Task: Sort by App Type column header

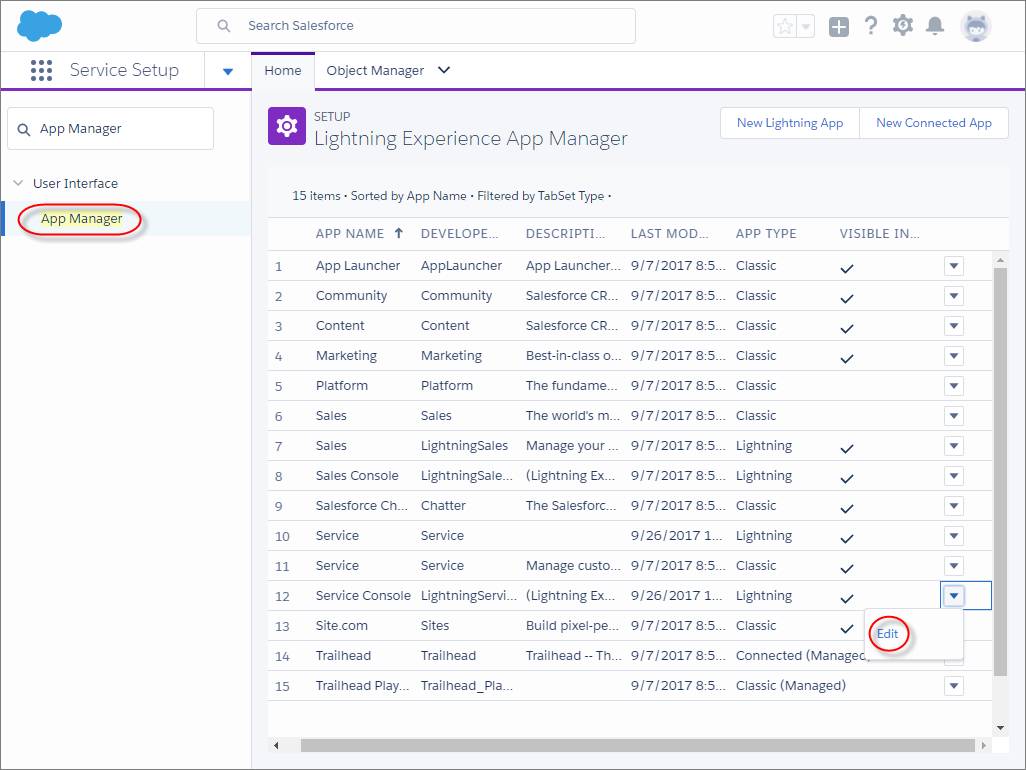Action: click(x=766, y=234)
